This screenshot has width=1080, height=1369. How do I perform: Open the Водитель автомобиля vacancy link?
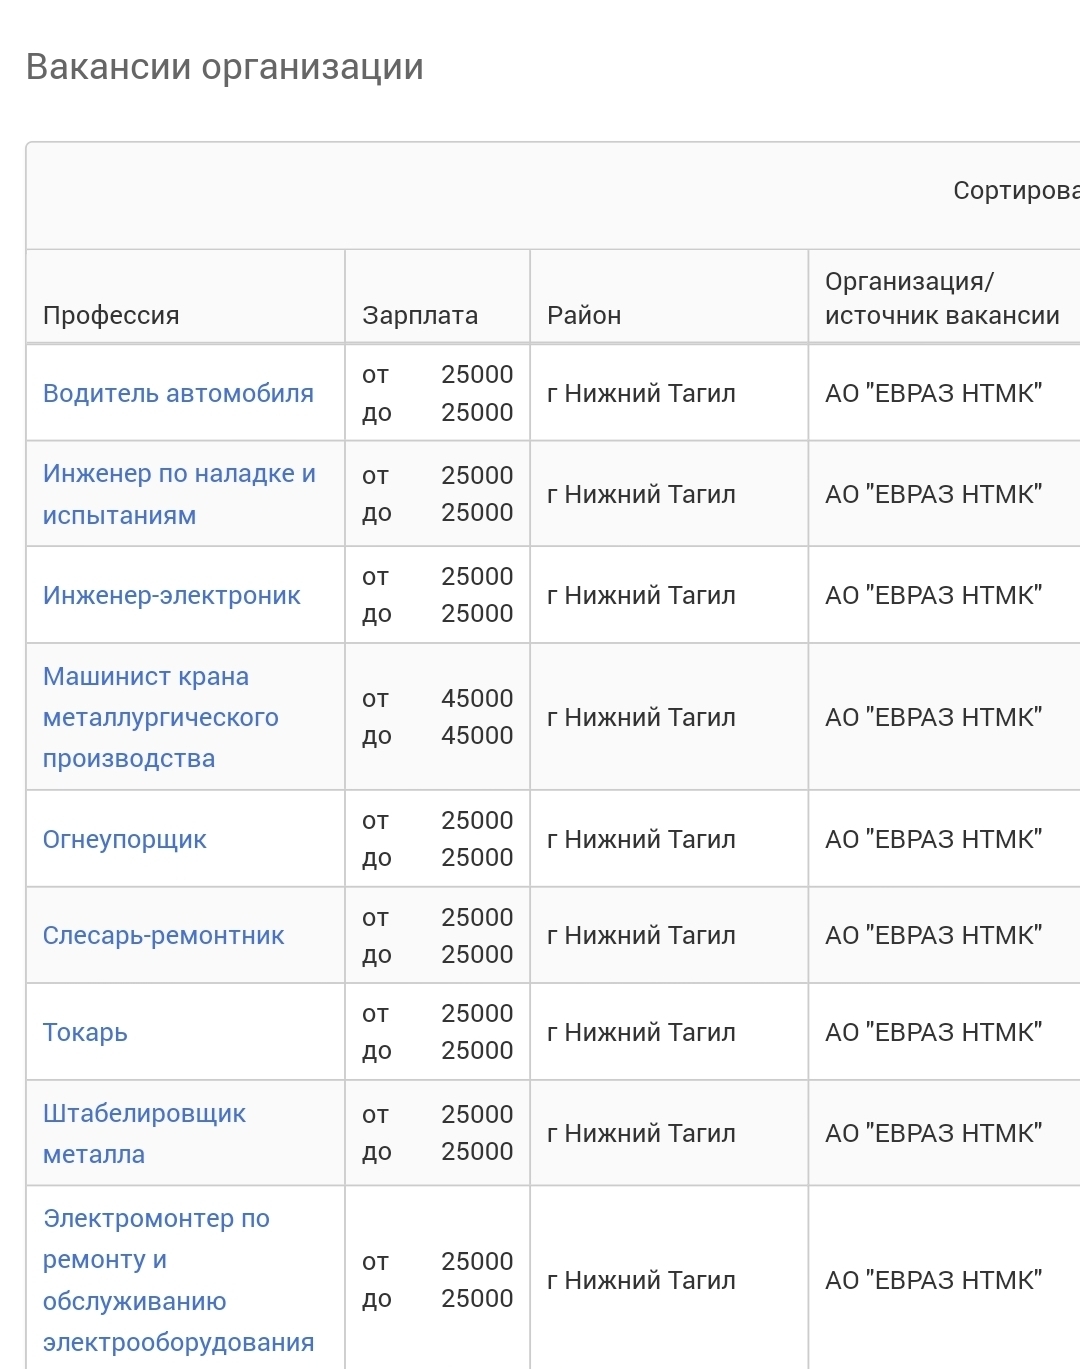click(178, 394)
